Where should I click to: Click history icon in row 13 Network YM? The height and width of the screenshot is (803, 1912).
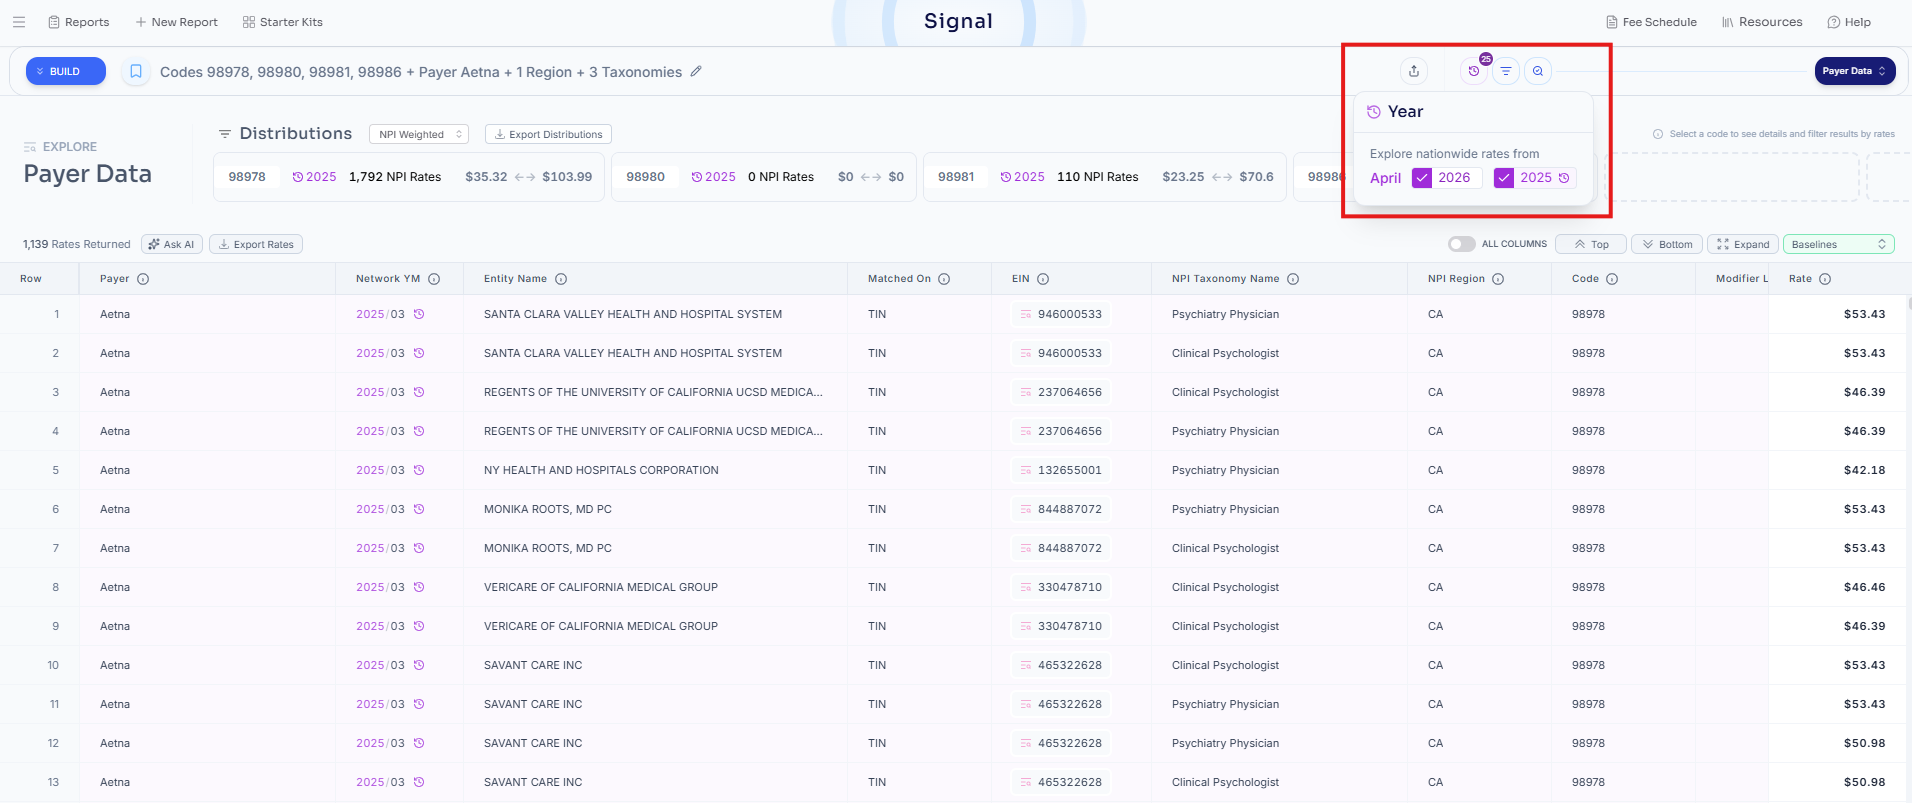point(419,782)
